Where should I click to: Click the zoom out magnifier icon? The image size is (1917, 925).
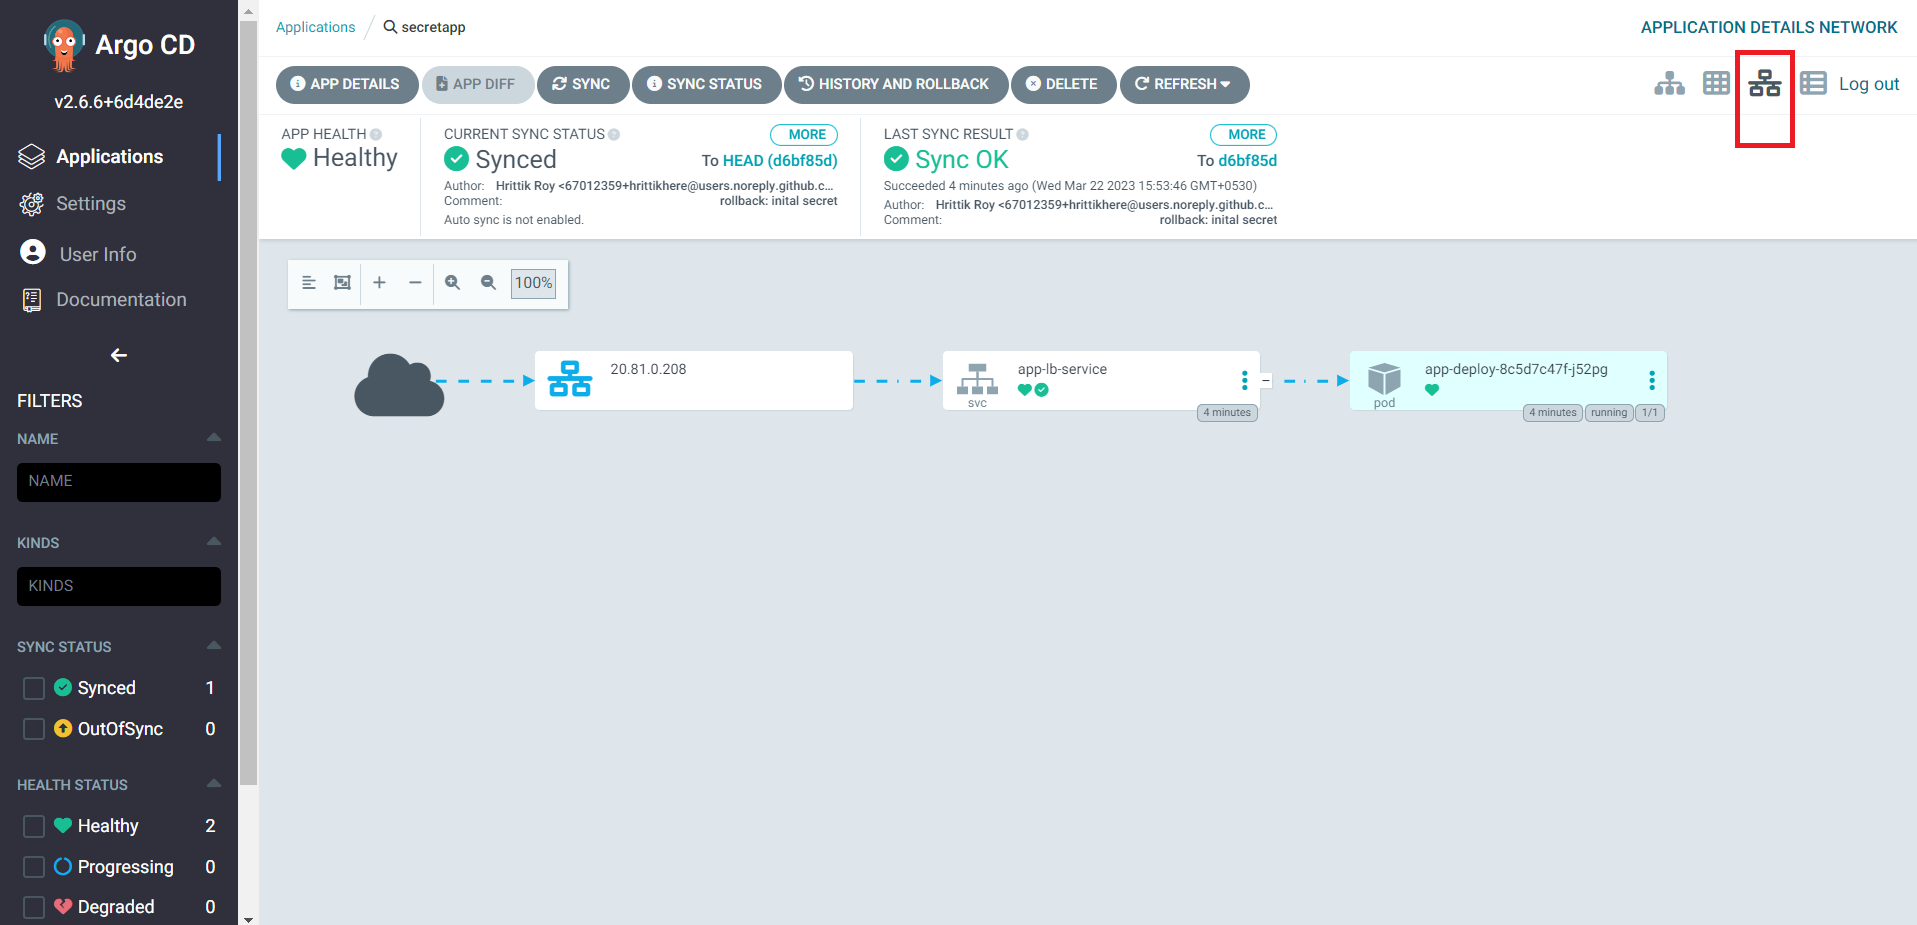tap(488, 283)
